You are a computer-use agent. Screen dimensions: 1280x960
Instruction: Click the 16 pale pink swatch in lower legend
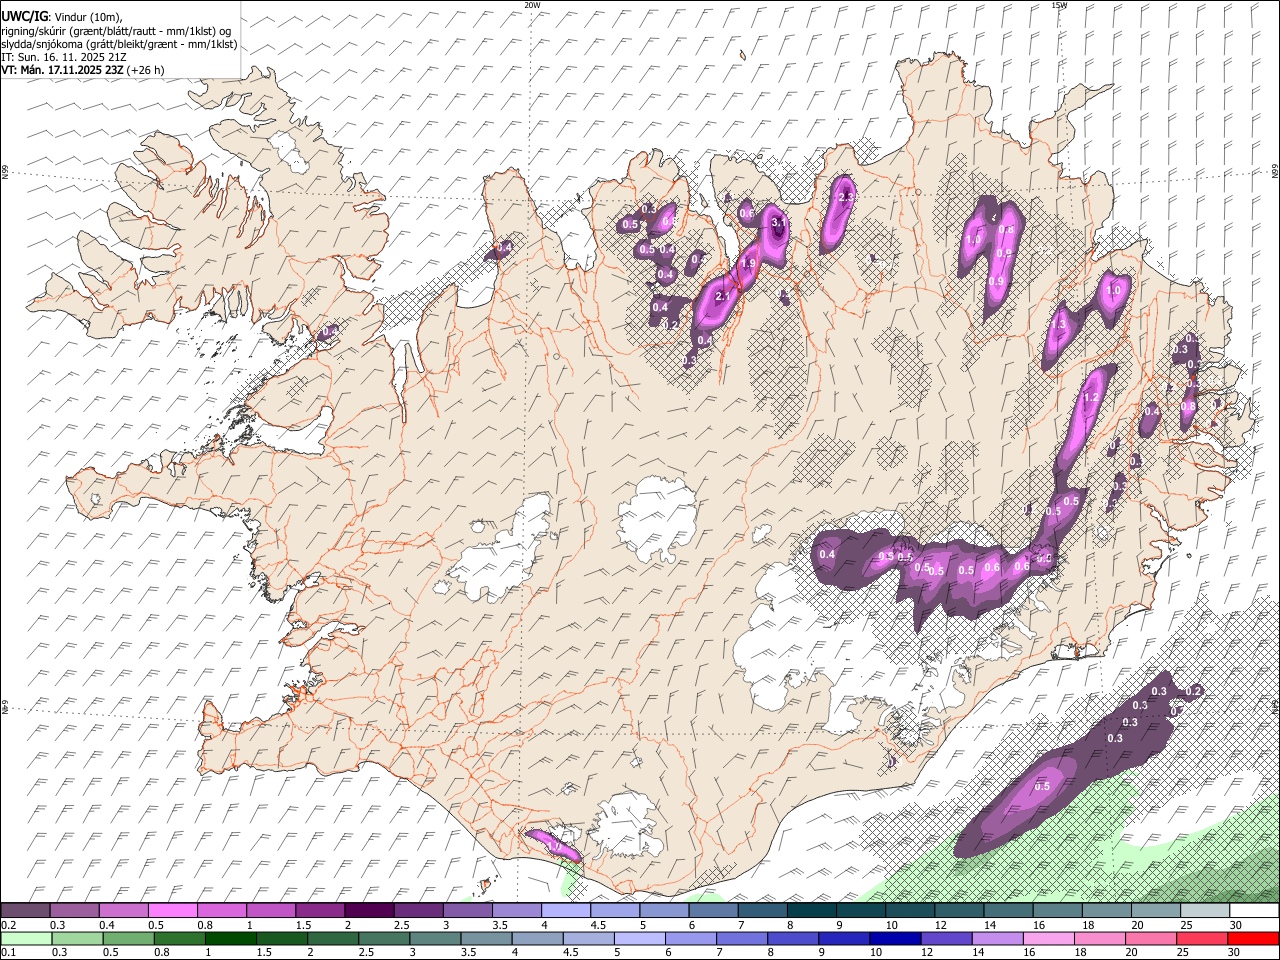point(1048,939)
